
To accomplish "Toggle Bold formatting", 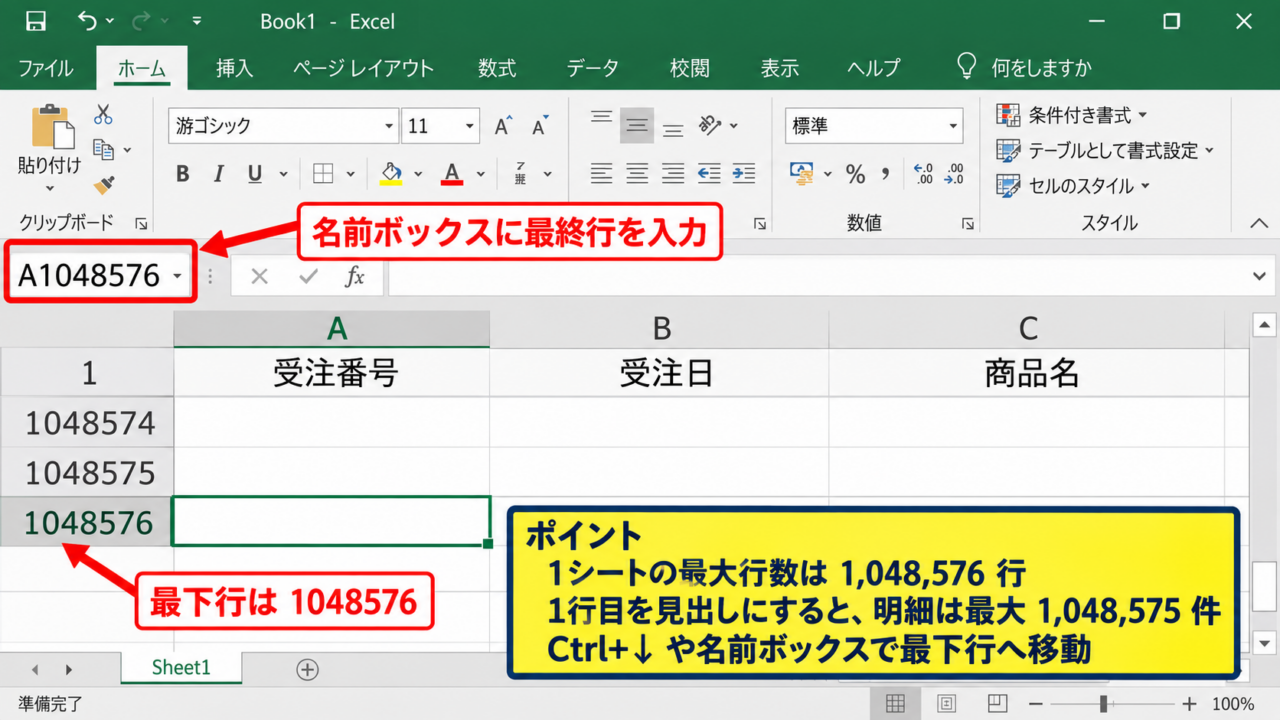I will (x=182, y=174).
